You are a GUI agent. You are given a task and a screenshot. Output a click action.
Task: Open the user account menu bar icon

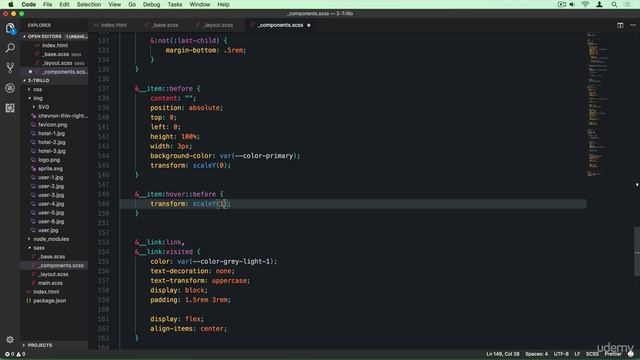(x=599, y=4)
